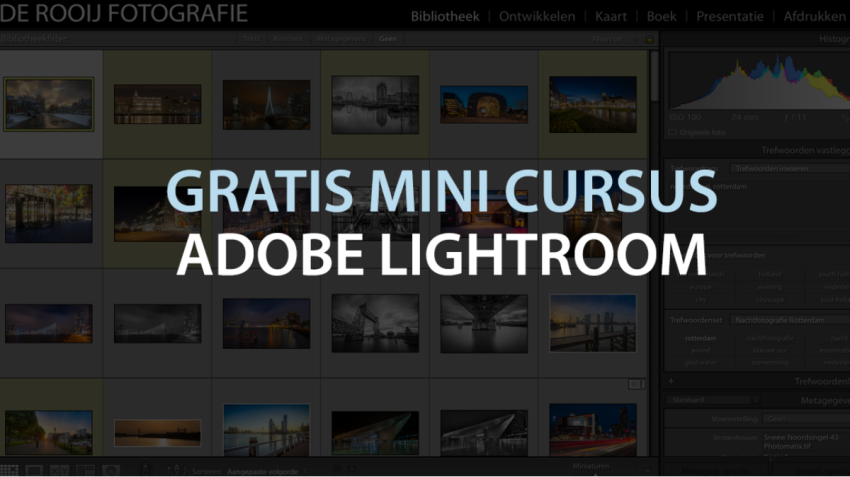Screen dimensions: 850x477
Task: Select the Markthal arch thumbnail in first row
Action: [x=484, y=105]
